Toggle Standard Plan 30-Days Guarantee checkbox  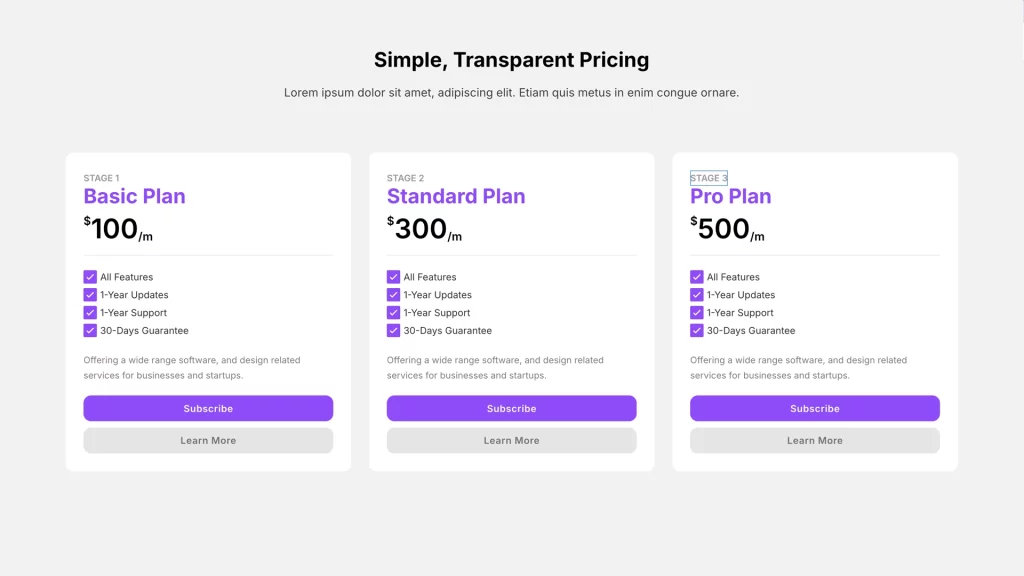point(393,331)
